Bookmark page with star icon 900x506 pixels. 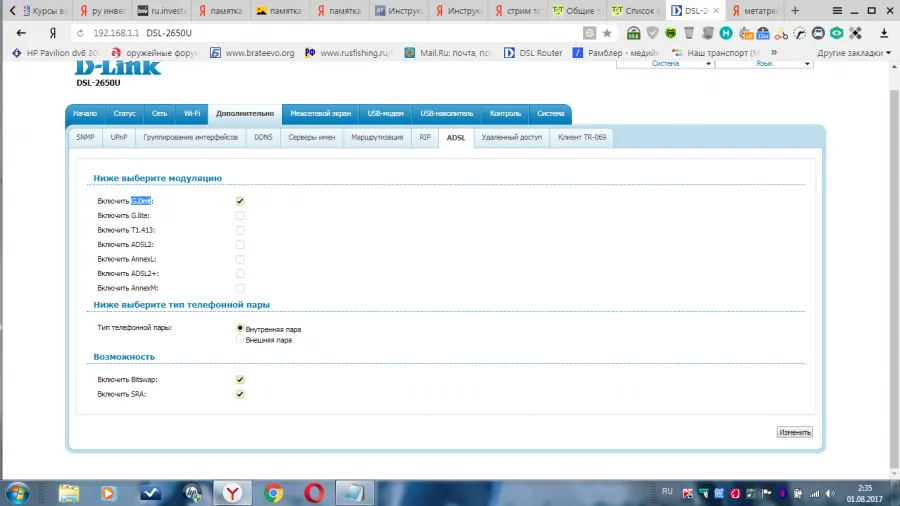607,33
